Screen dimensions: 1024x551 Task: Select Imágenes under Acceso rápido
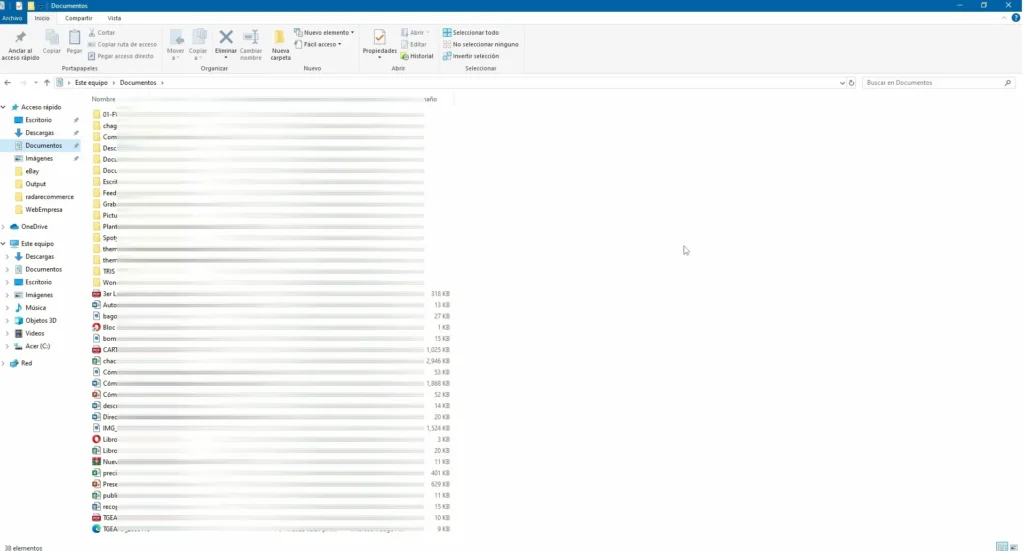click(x=39, y=159)
